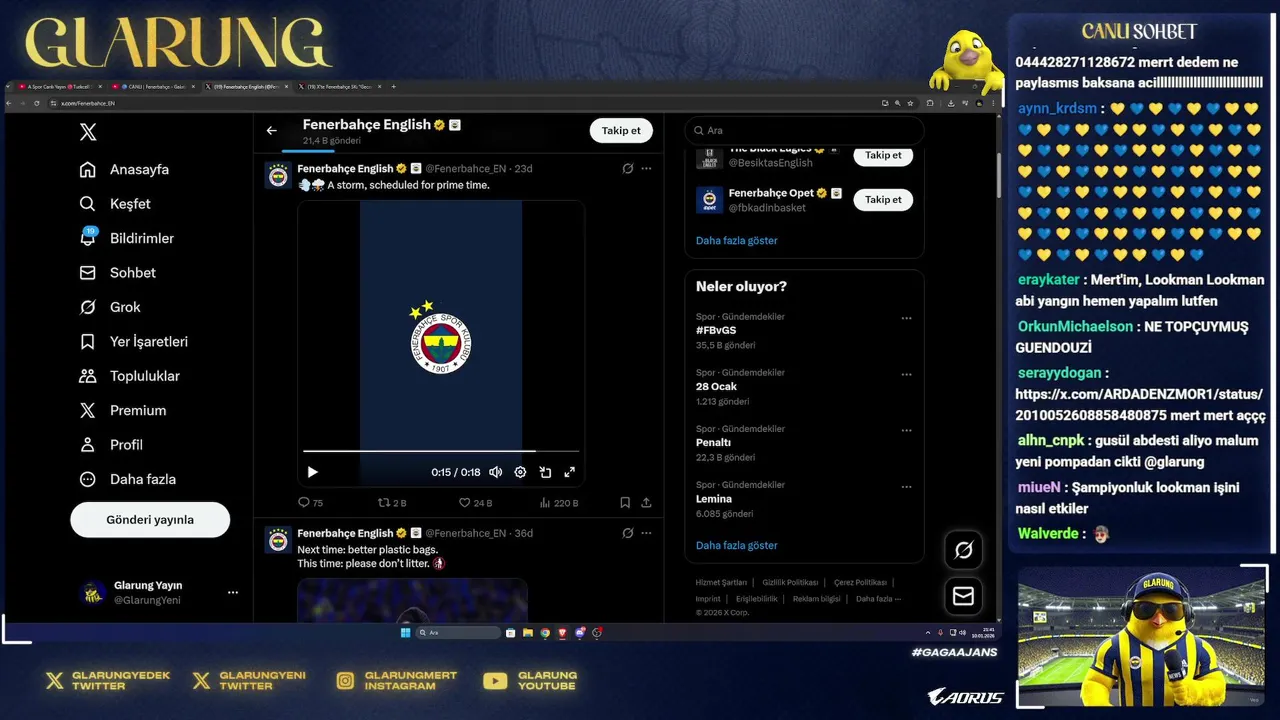The width and height of the screenshot is (1280, 720).
Task: Open File Explorer from the taskbar
Action: click(x=528, y=632)
